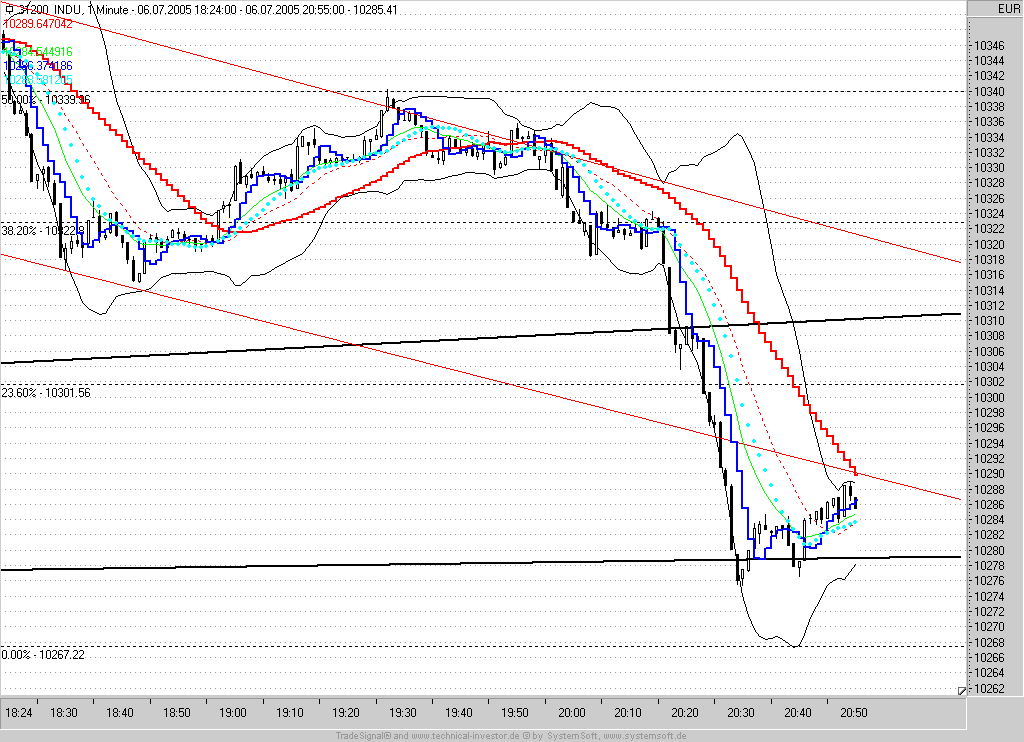Viewport: 1024px width, 742px height.
Task: Select the blue indicator value ending 374186
Action: click(x=38, y=66)
